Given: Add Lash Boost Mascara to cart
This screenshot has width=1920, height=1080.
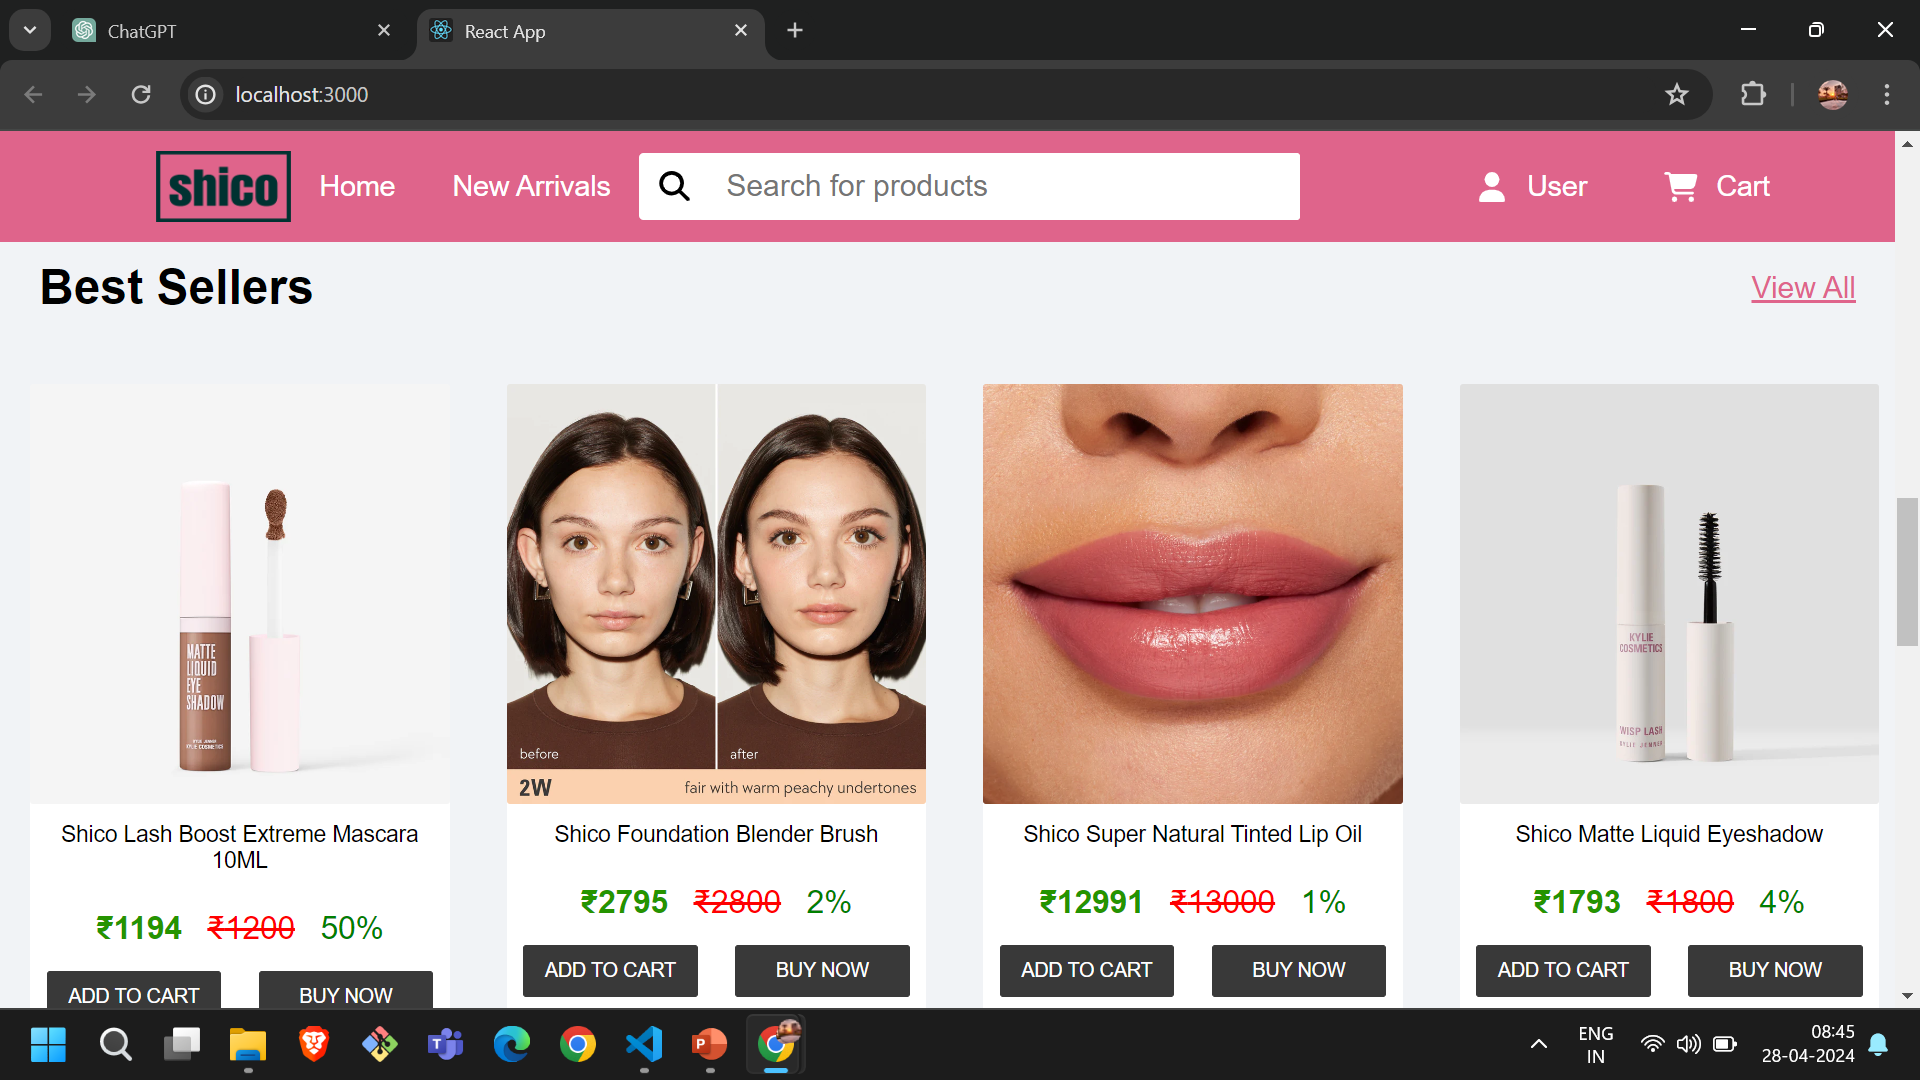Looking at the screenshot, I should coord(134,990).
